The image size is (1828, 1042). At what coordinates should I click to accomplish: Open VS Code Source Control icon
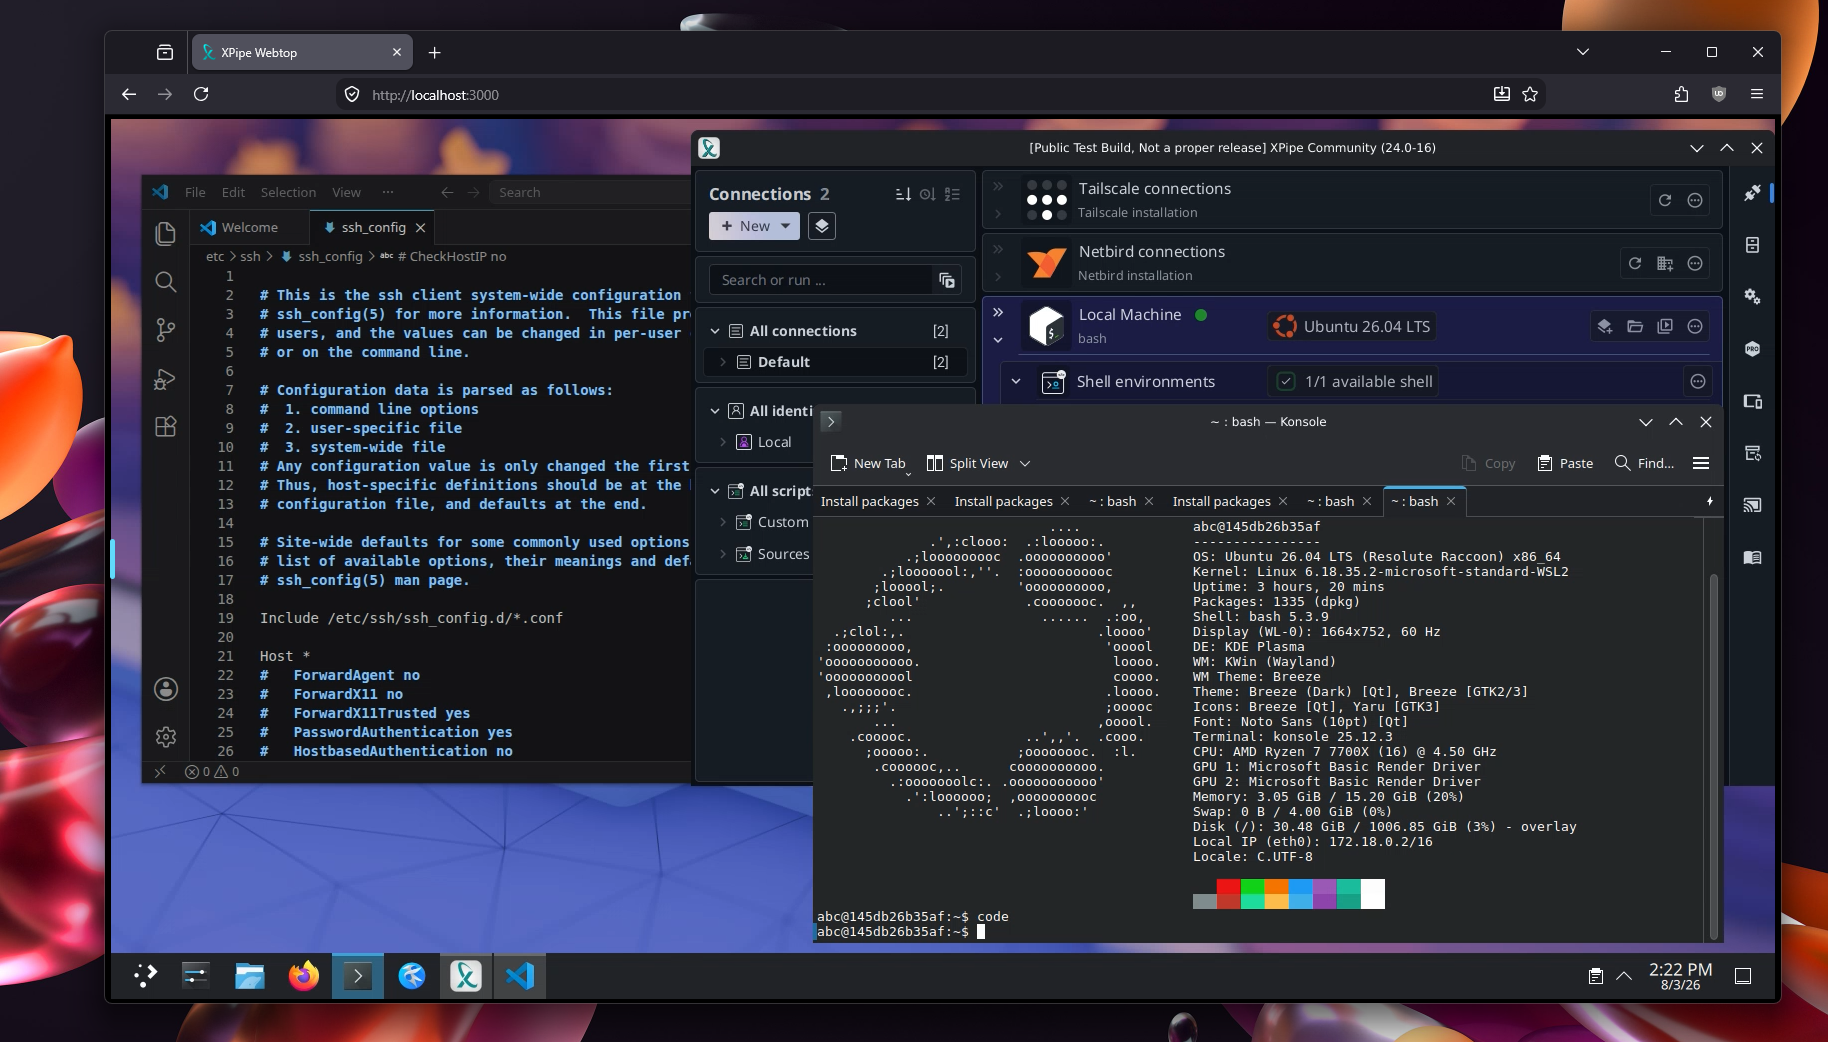(x=166, y=329)
